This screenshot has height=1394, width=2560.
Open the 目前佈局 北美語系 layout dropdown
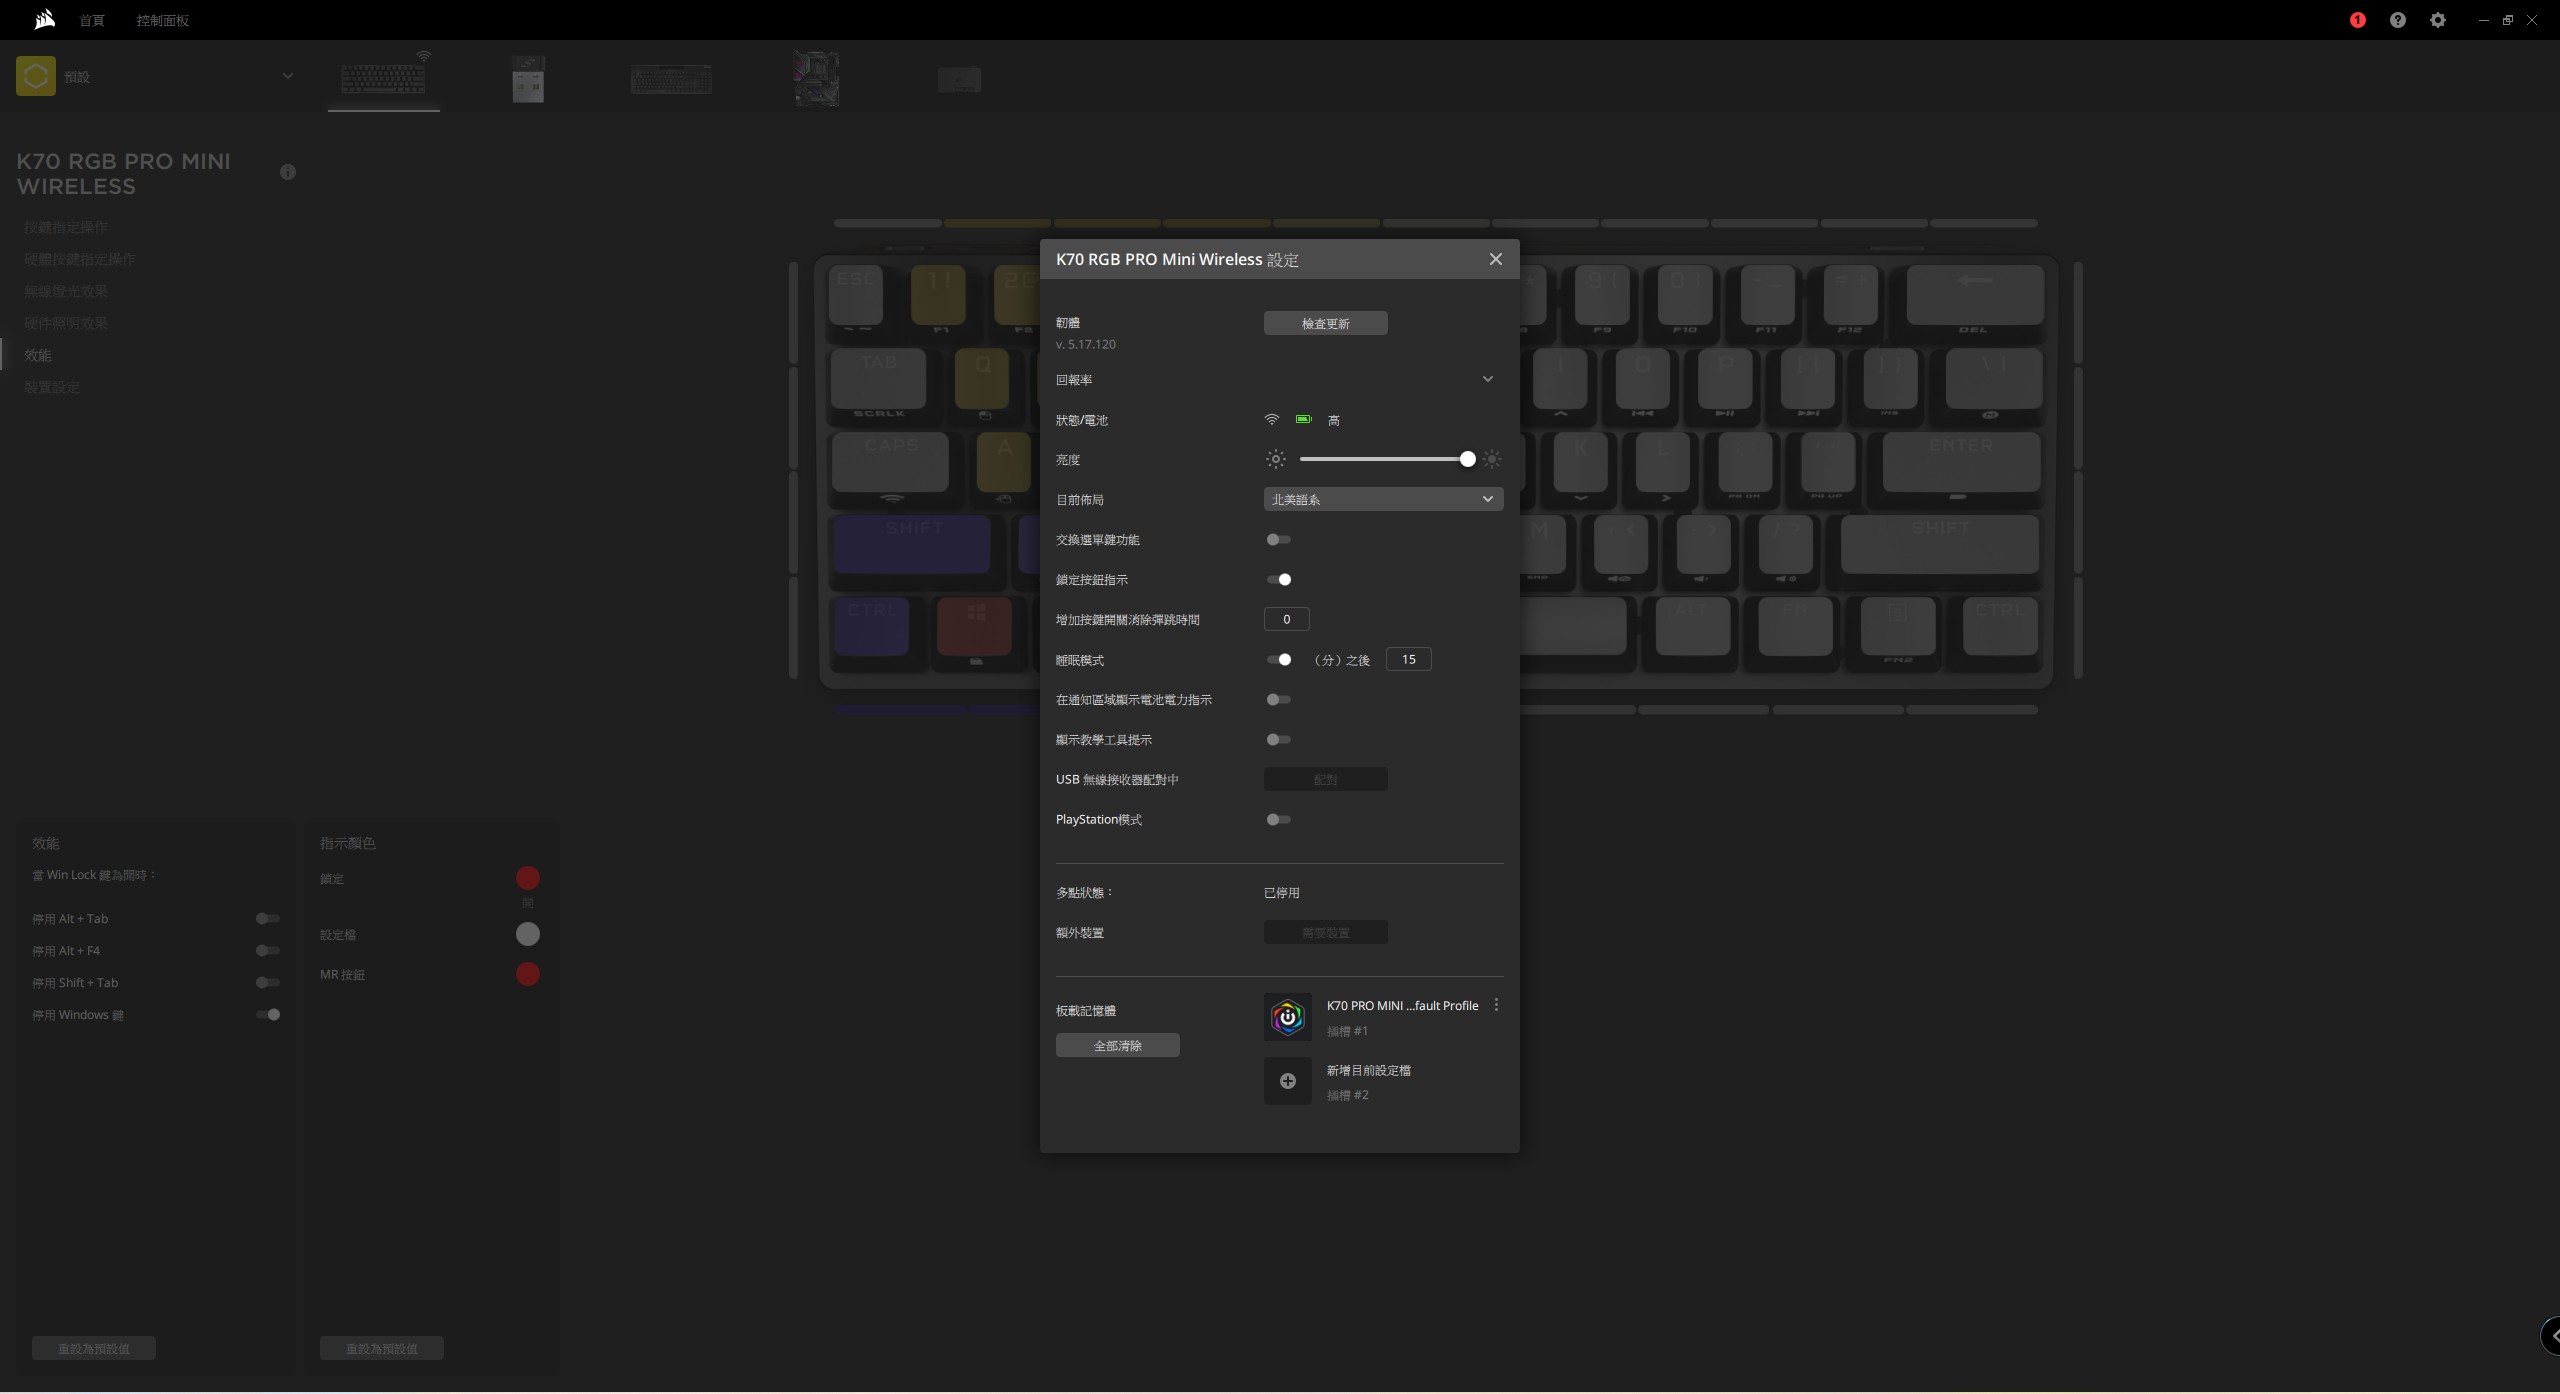[x=1383, y=499]
